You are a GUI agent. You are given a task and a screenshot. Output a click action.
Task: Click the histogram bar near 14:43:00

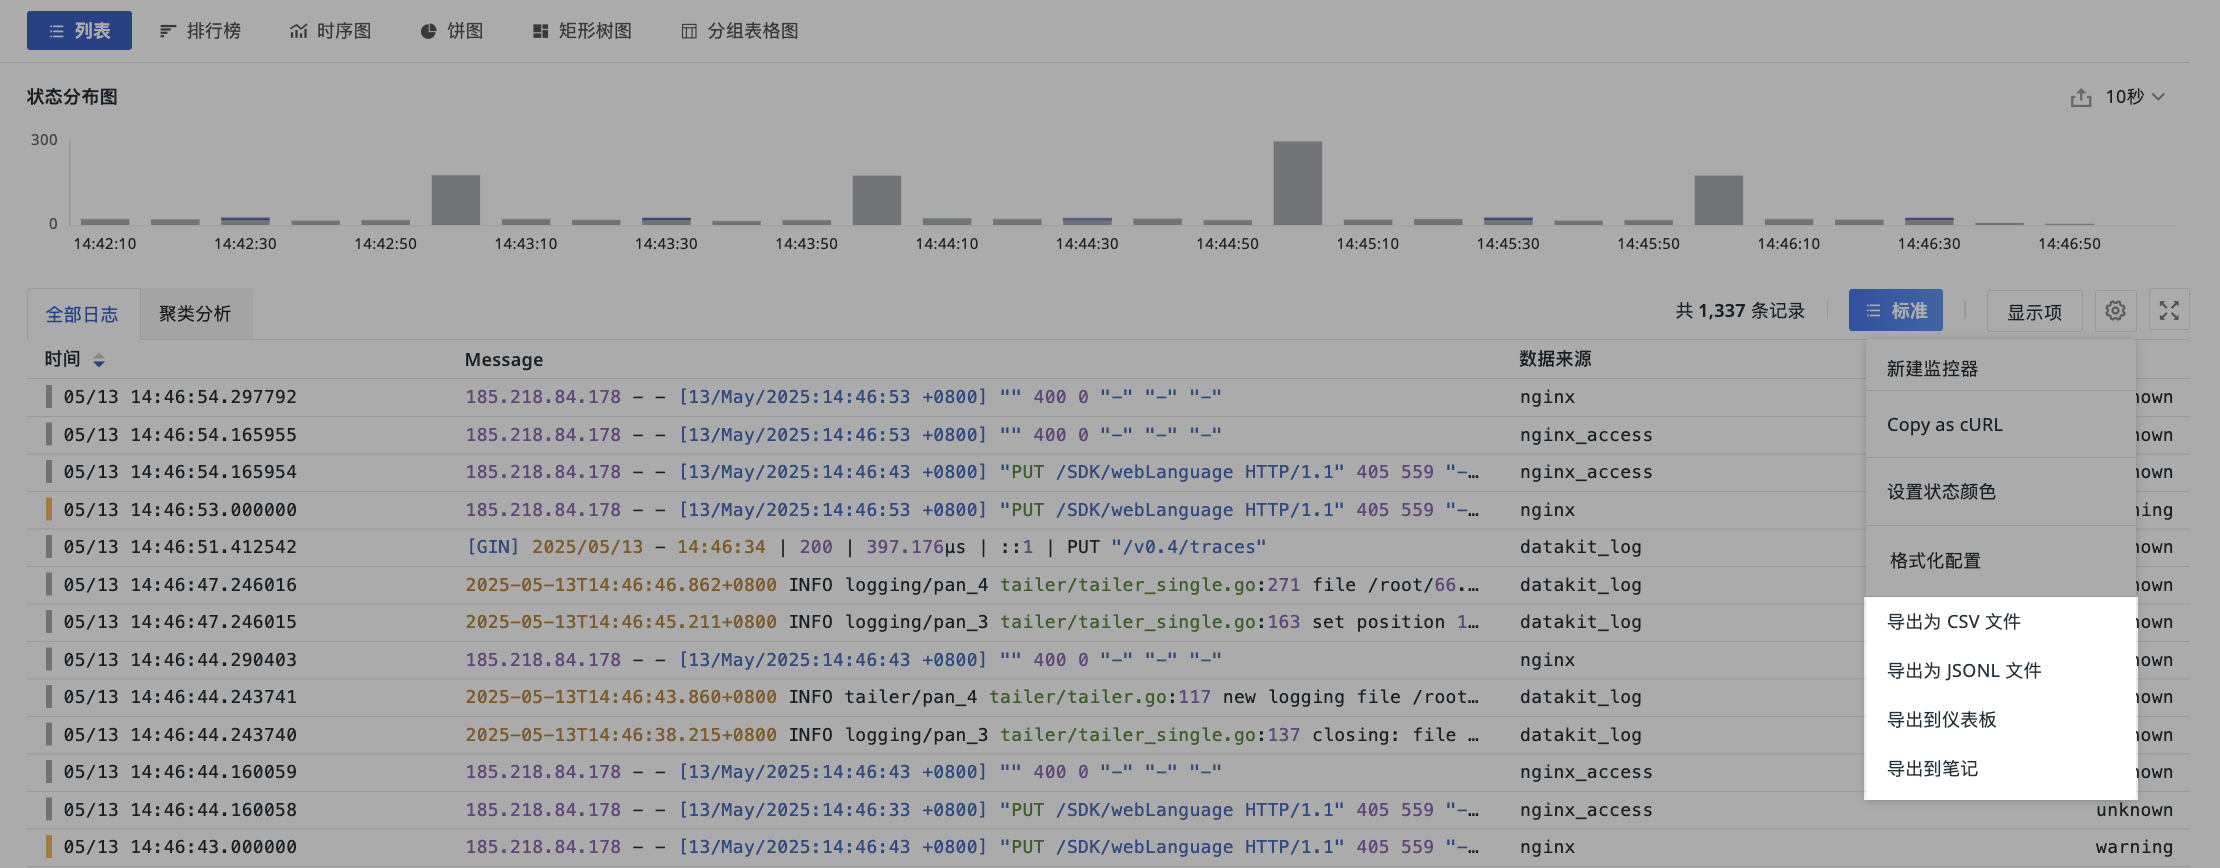[x=456, y=200]
